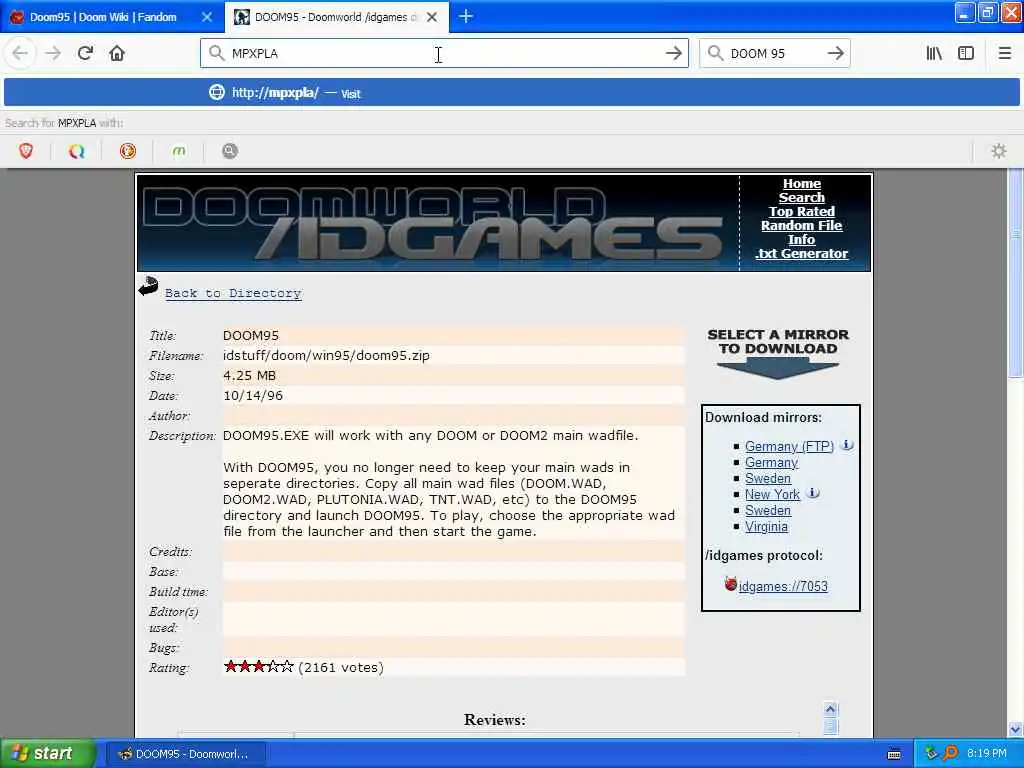Screen dimensions: 1024x768
Task: Click the go arrow in the address bar
Action: 673,53
